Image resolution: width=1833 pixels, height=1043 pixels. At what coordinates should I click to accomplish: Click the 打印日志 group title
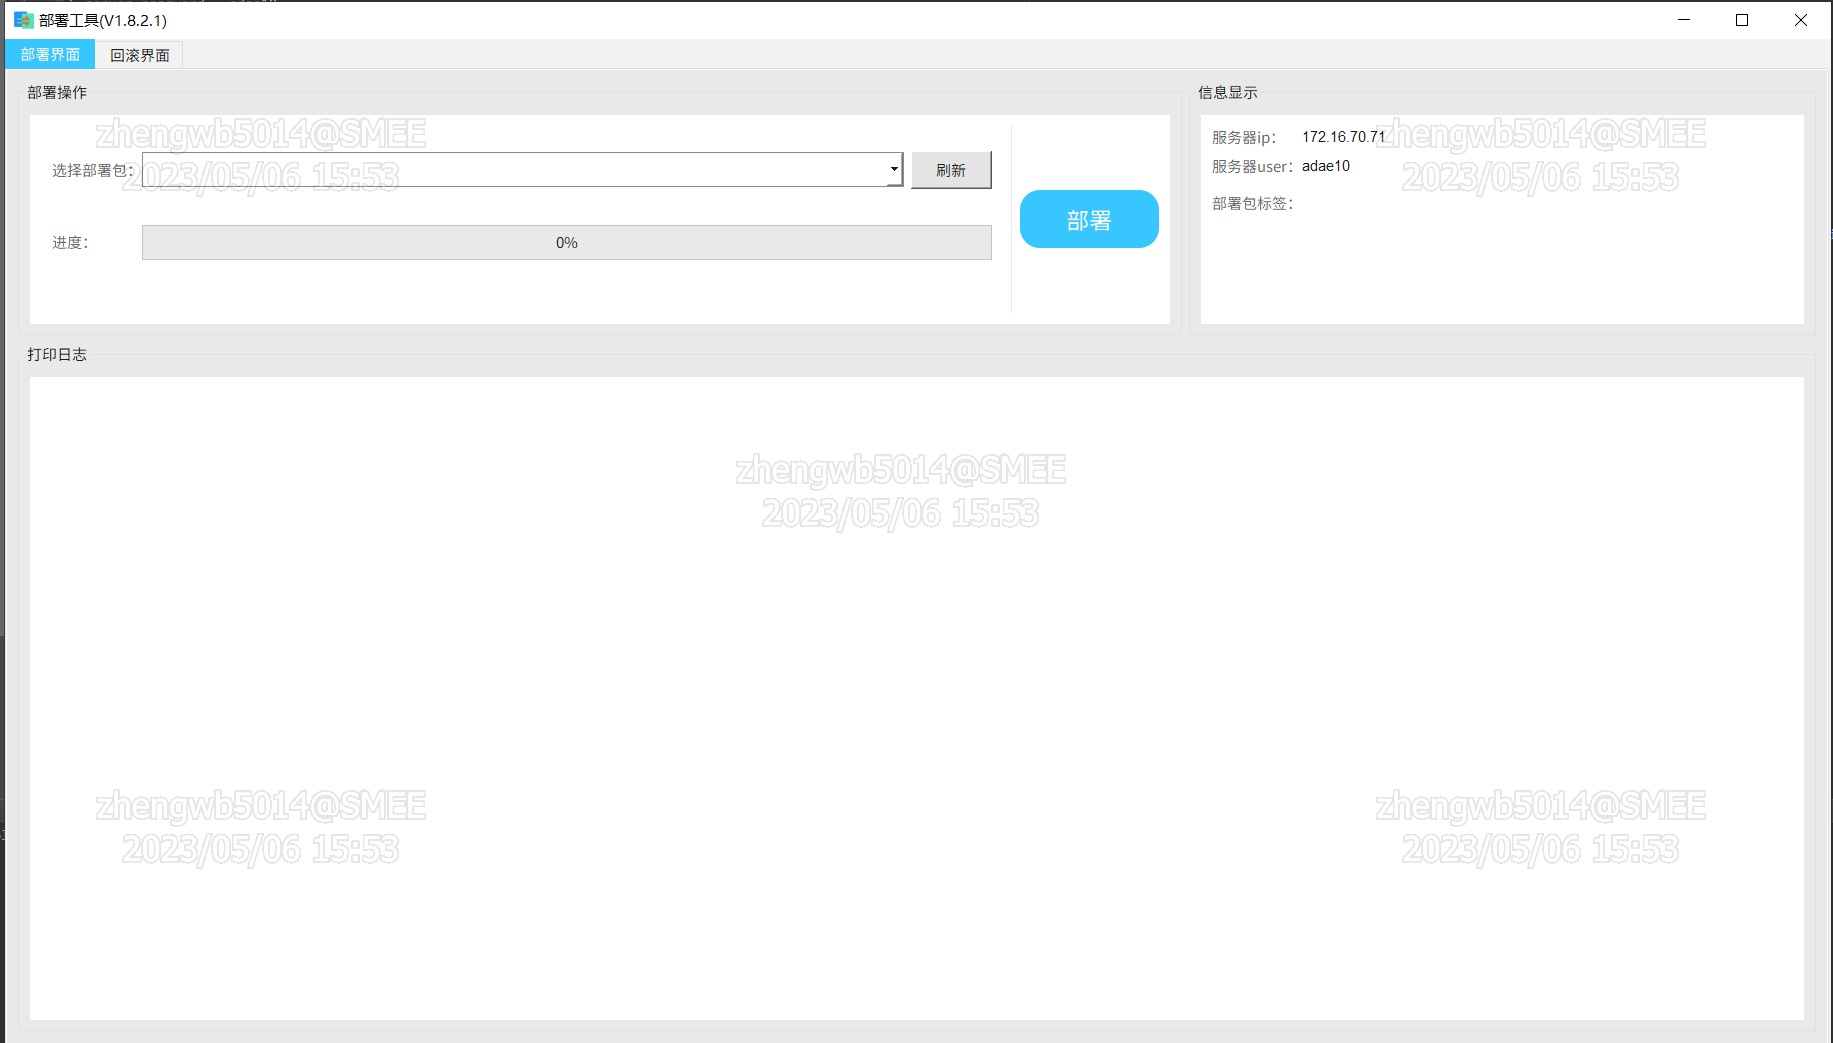point(57,355)
